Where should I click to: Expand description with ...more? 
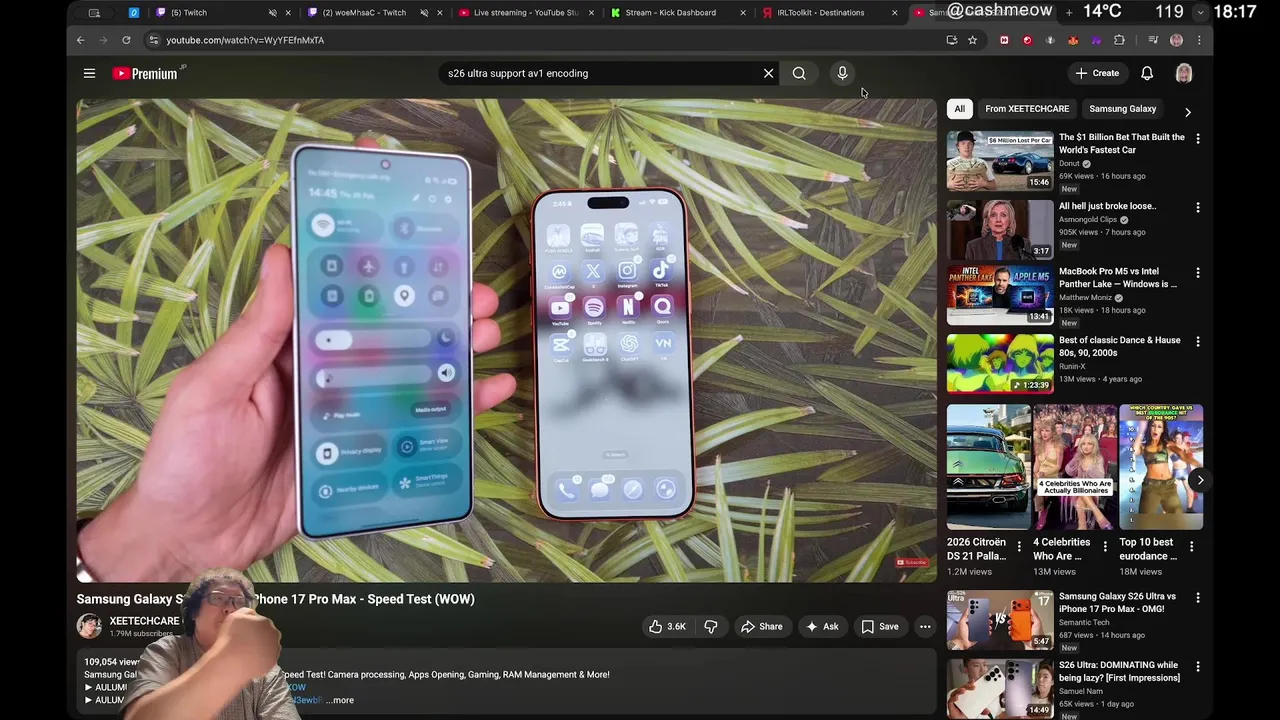click(x=340, y=700)
